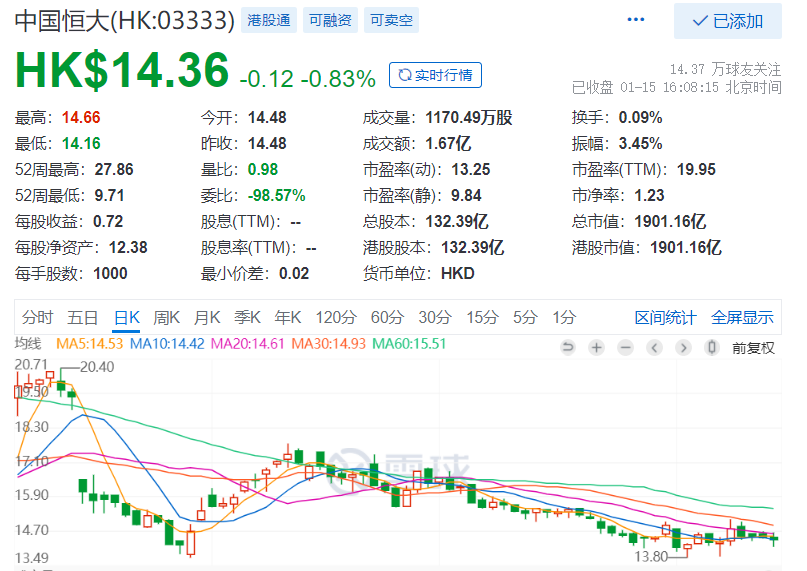Select the 周K chart tab
The image size is (807, 571).
point(166,317)
